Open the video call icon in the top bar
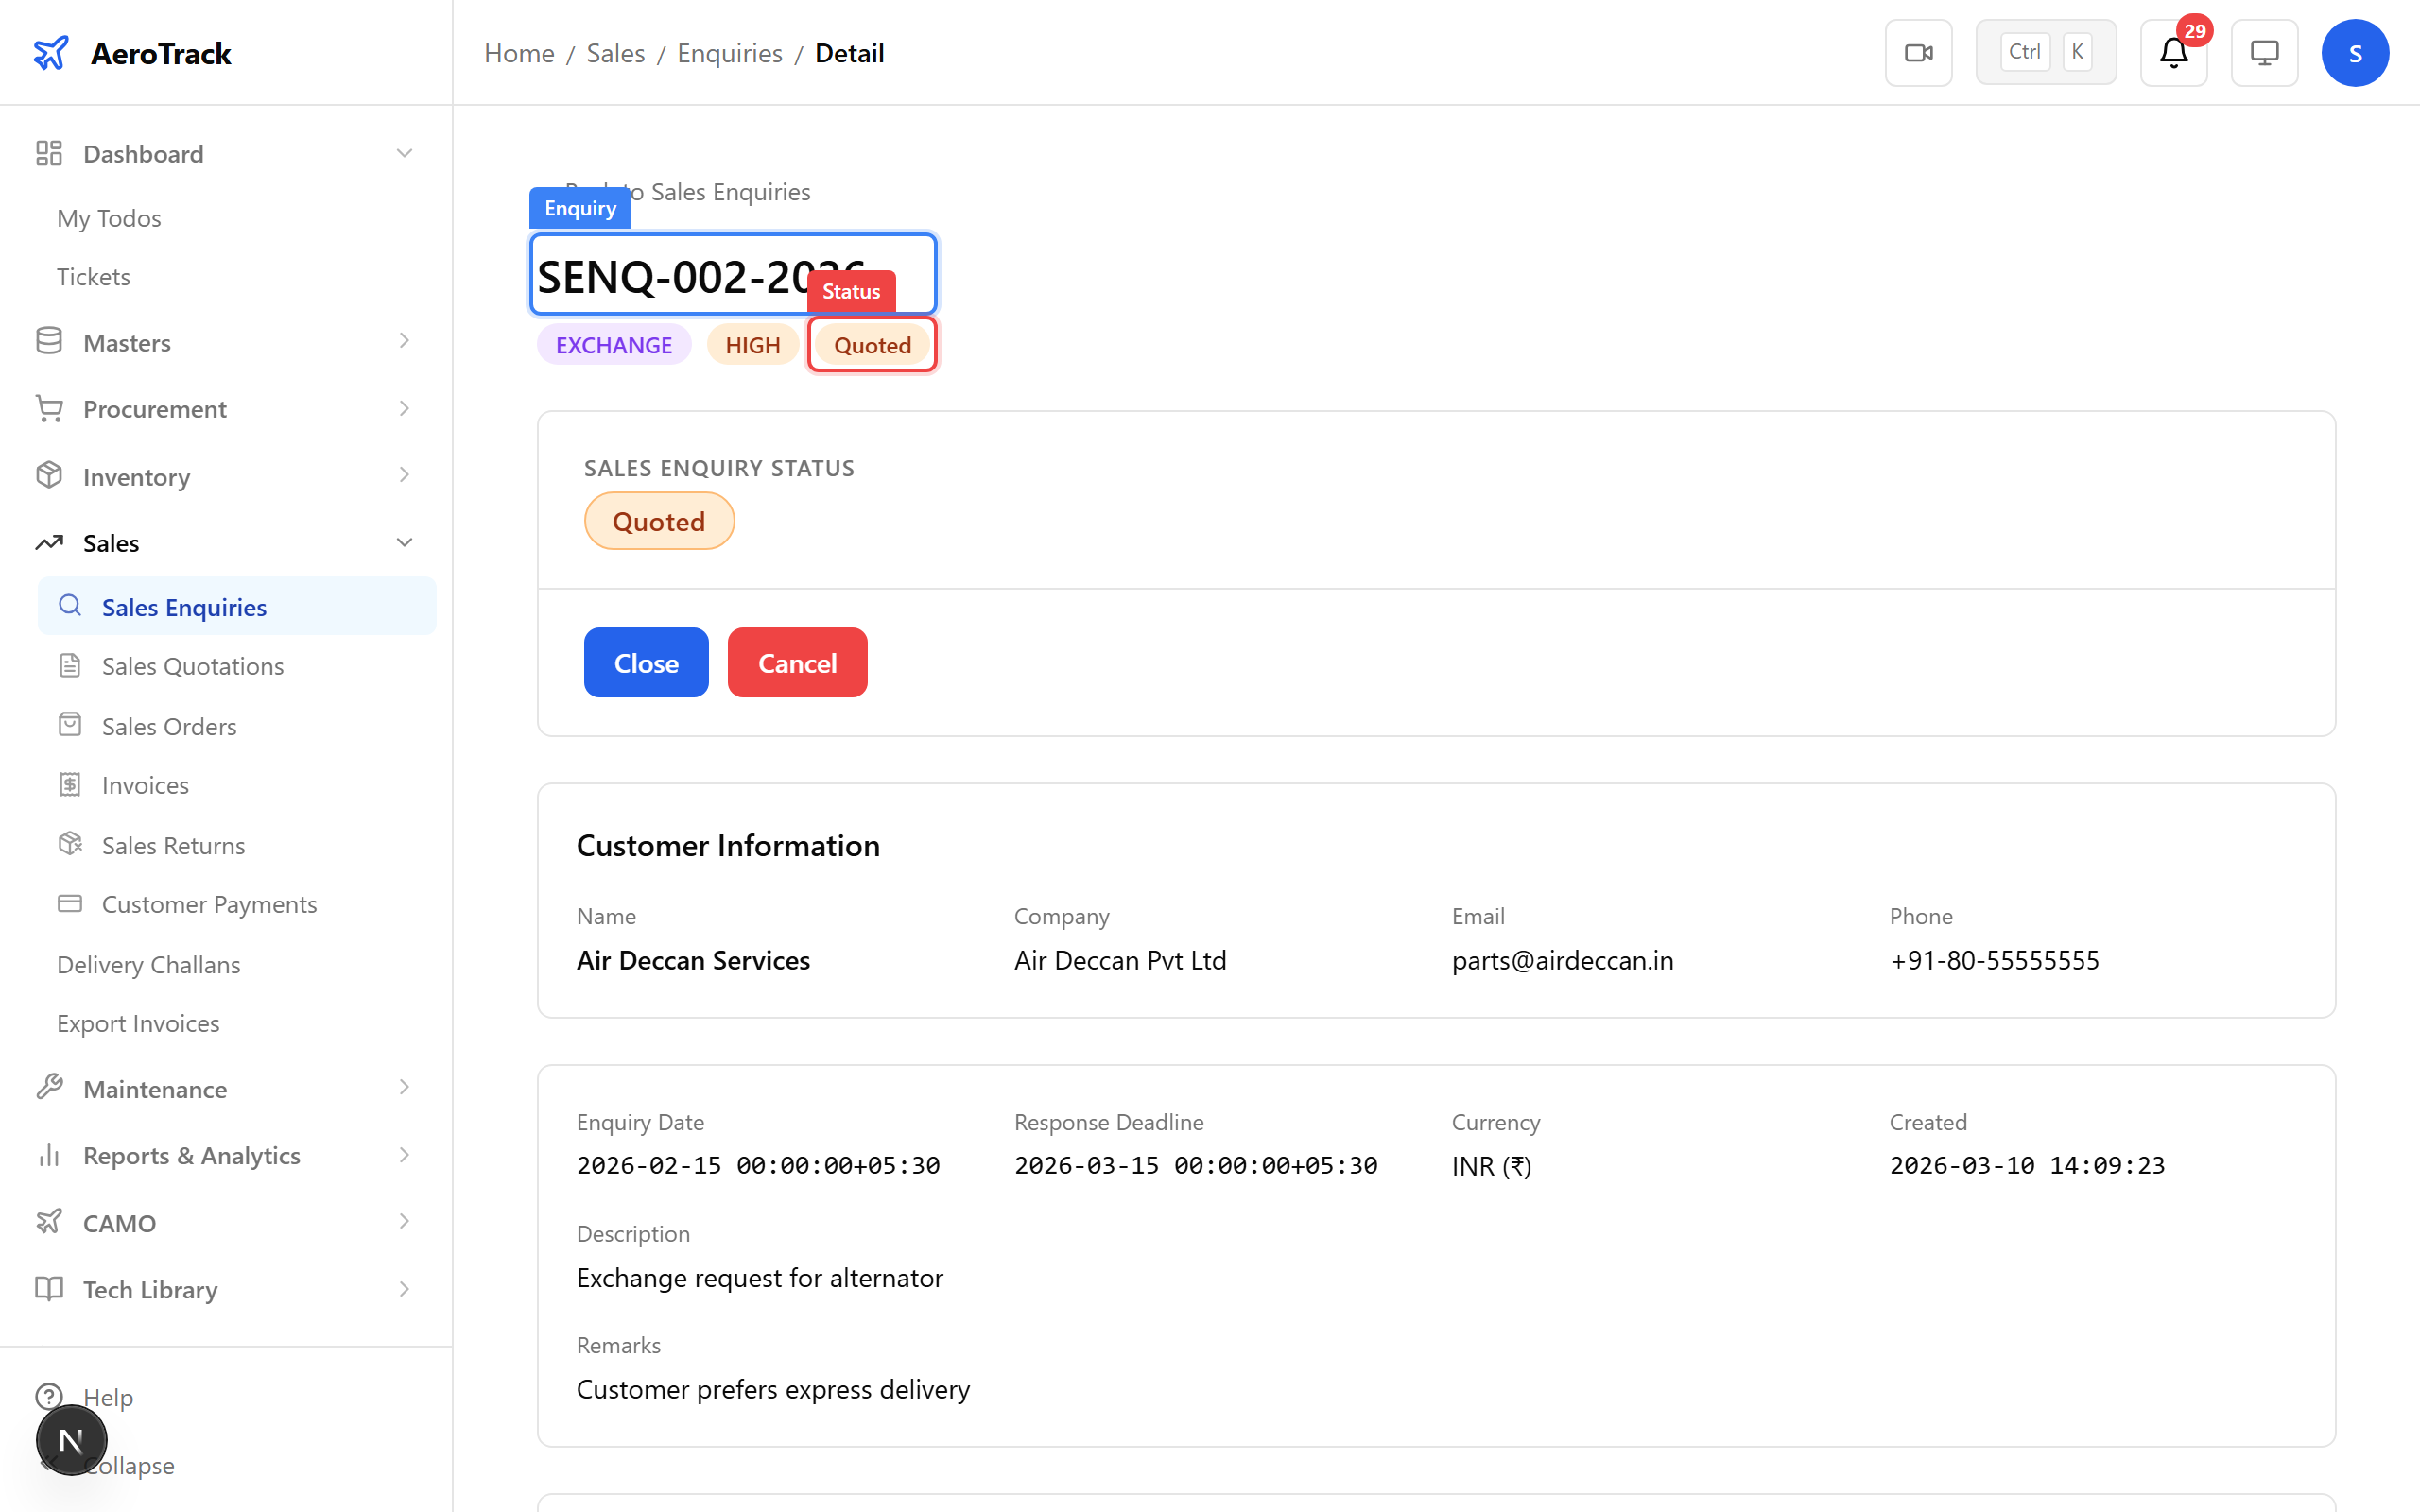This screenshot has width=2420, height=1512. tap(1918, 52)
